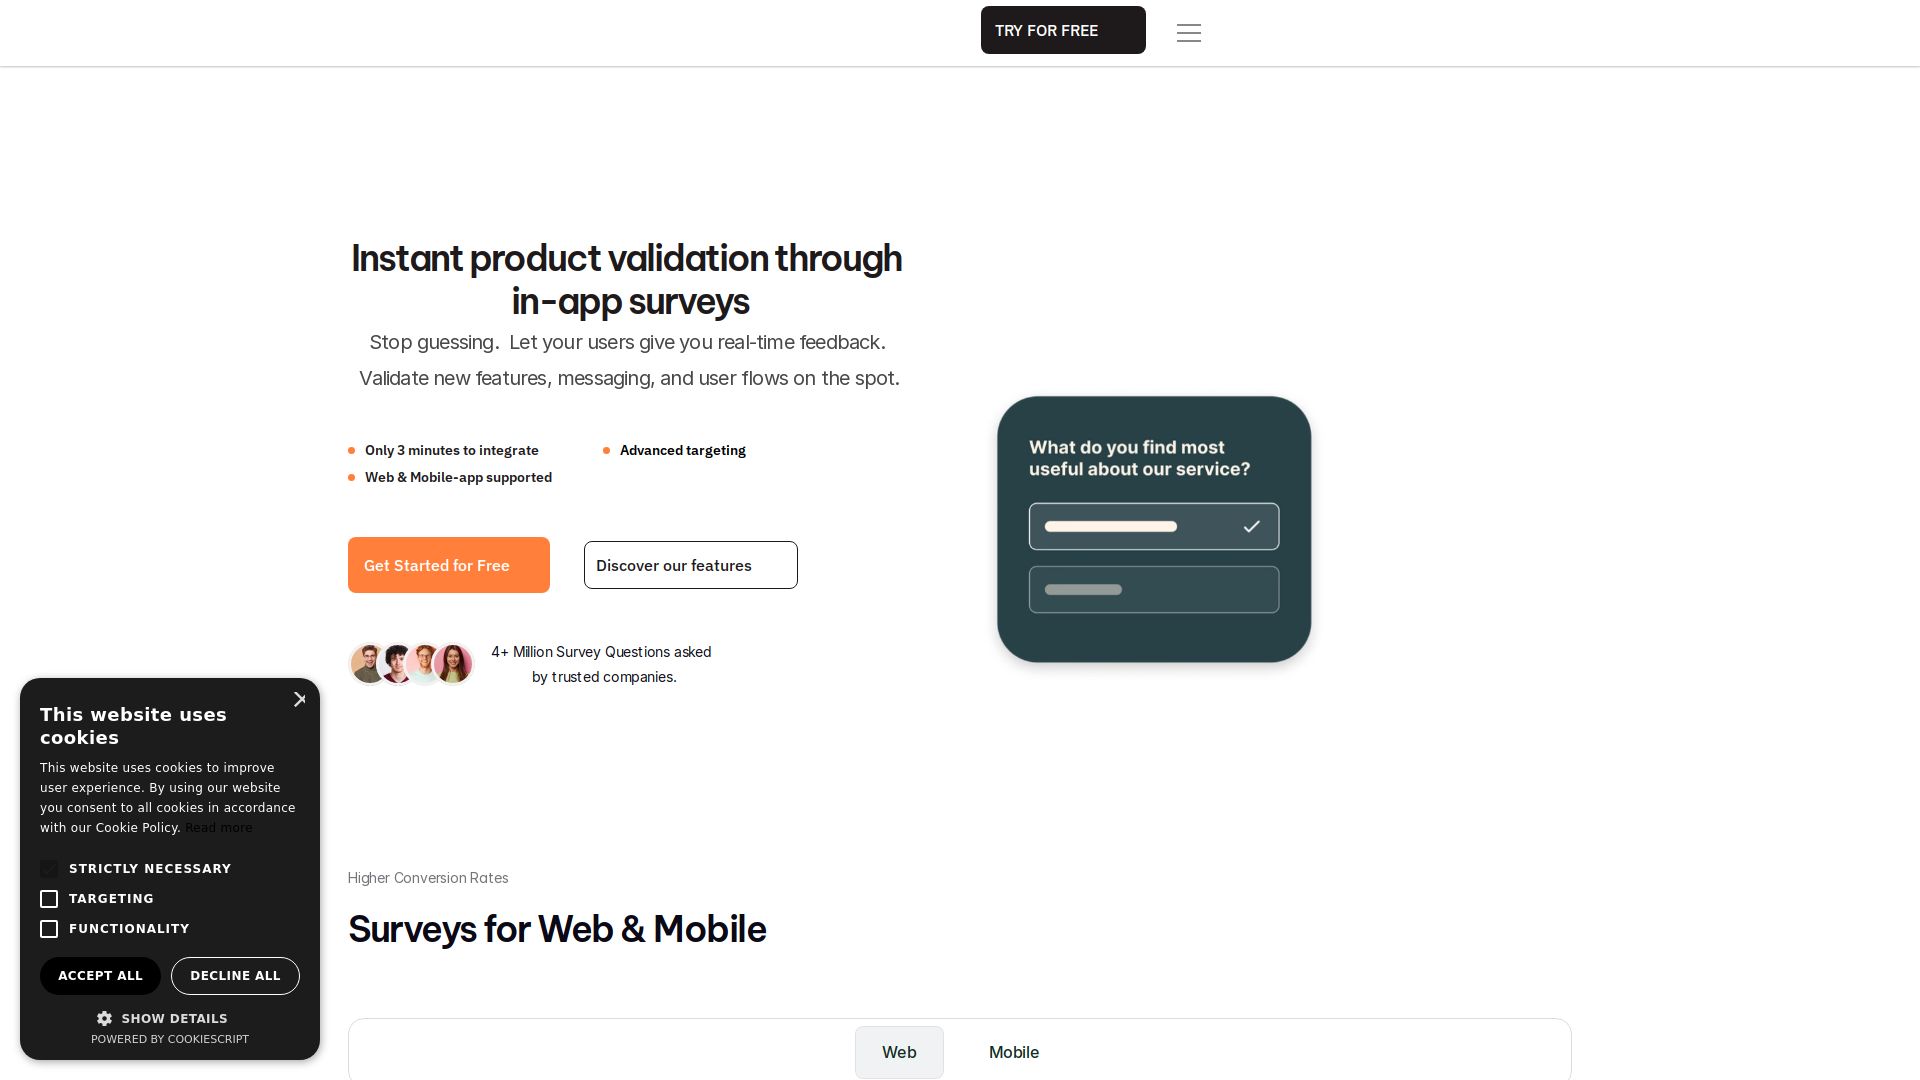
Task: Open the cookie policy Read more link
Action: [x=218, y=828]
